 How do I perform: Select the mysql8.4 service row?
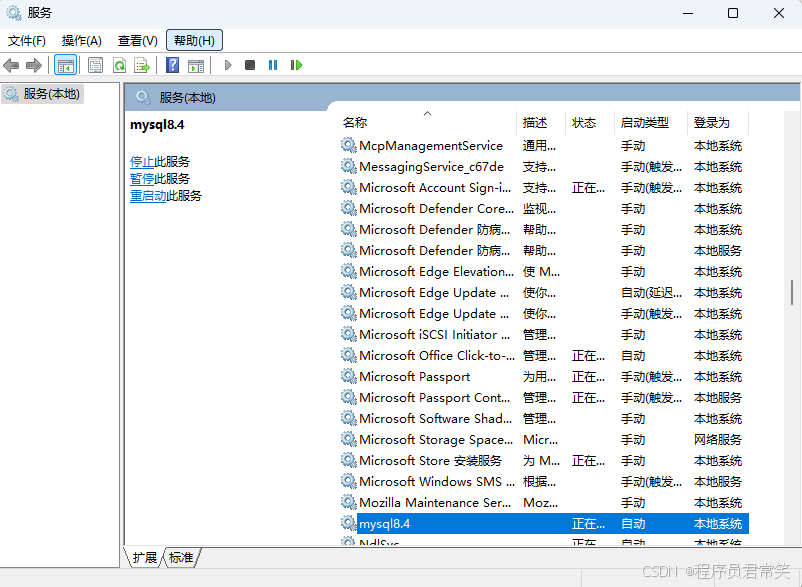point(545,524)
